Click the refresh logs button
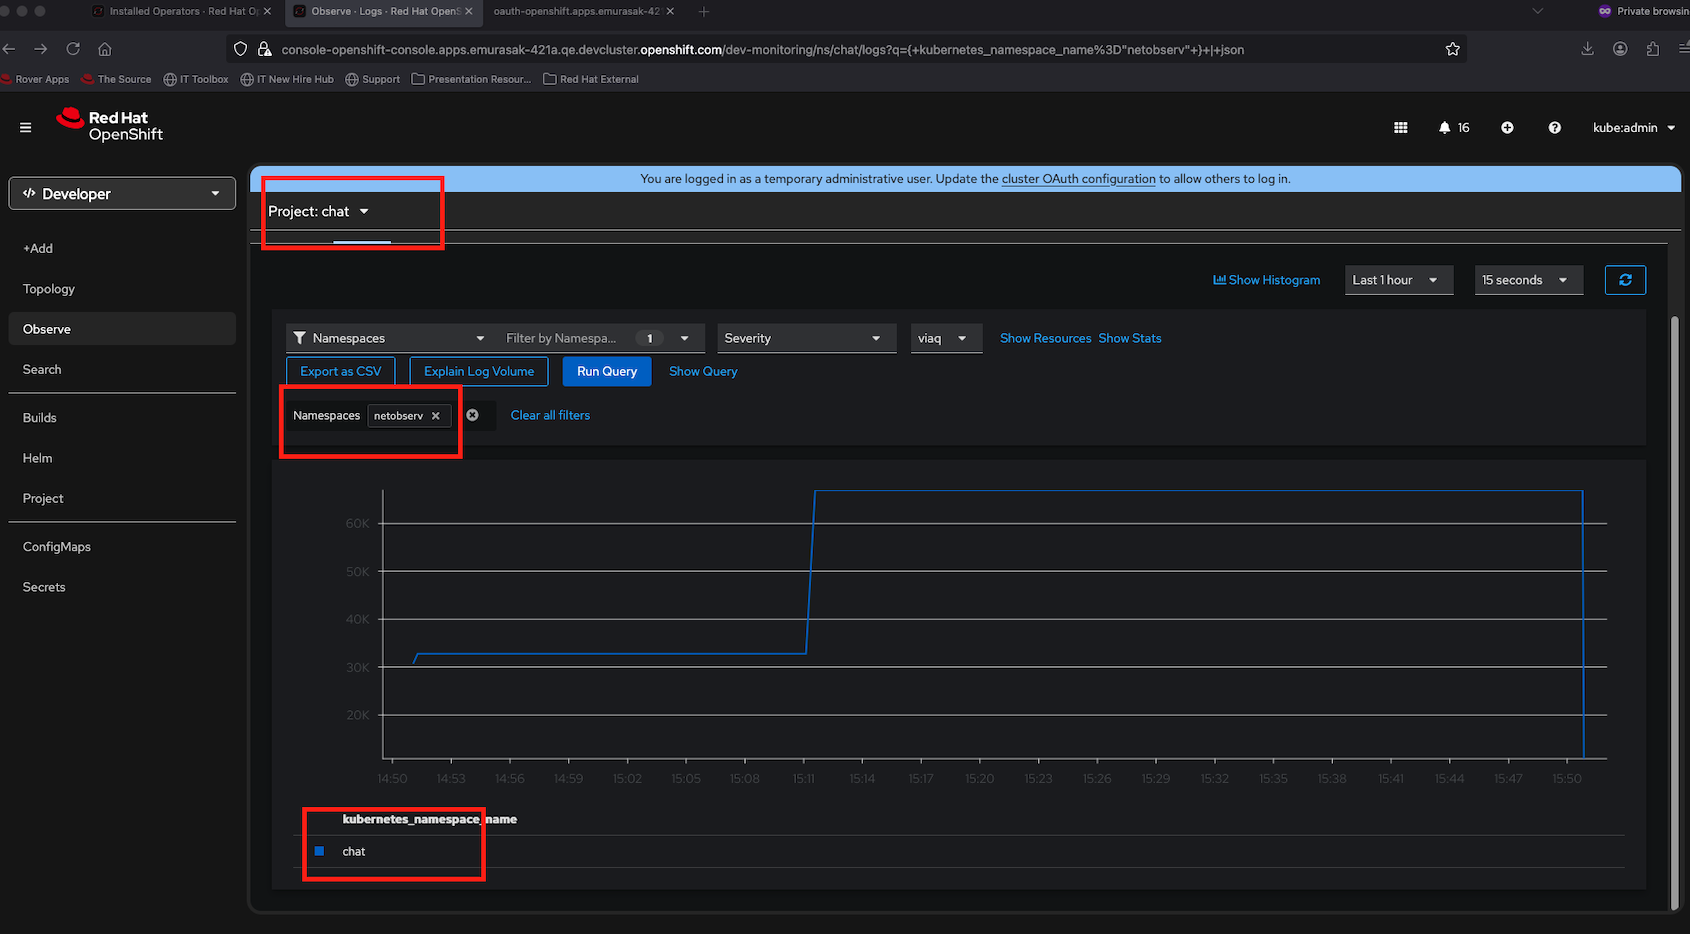Image resolution: width=1690 pixels, height=934 pixels. click(x=1625, y=280)
